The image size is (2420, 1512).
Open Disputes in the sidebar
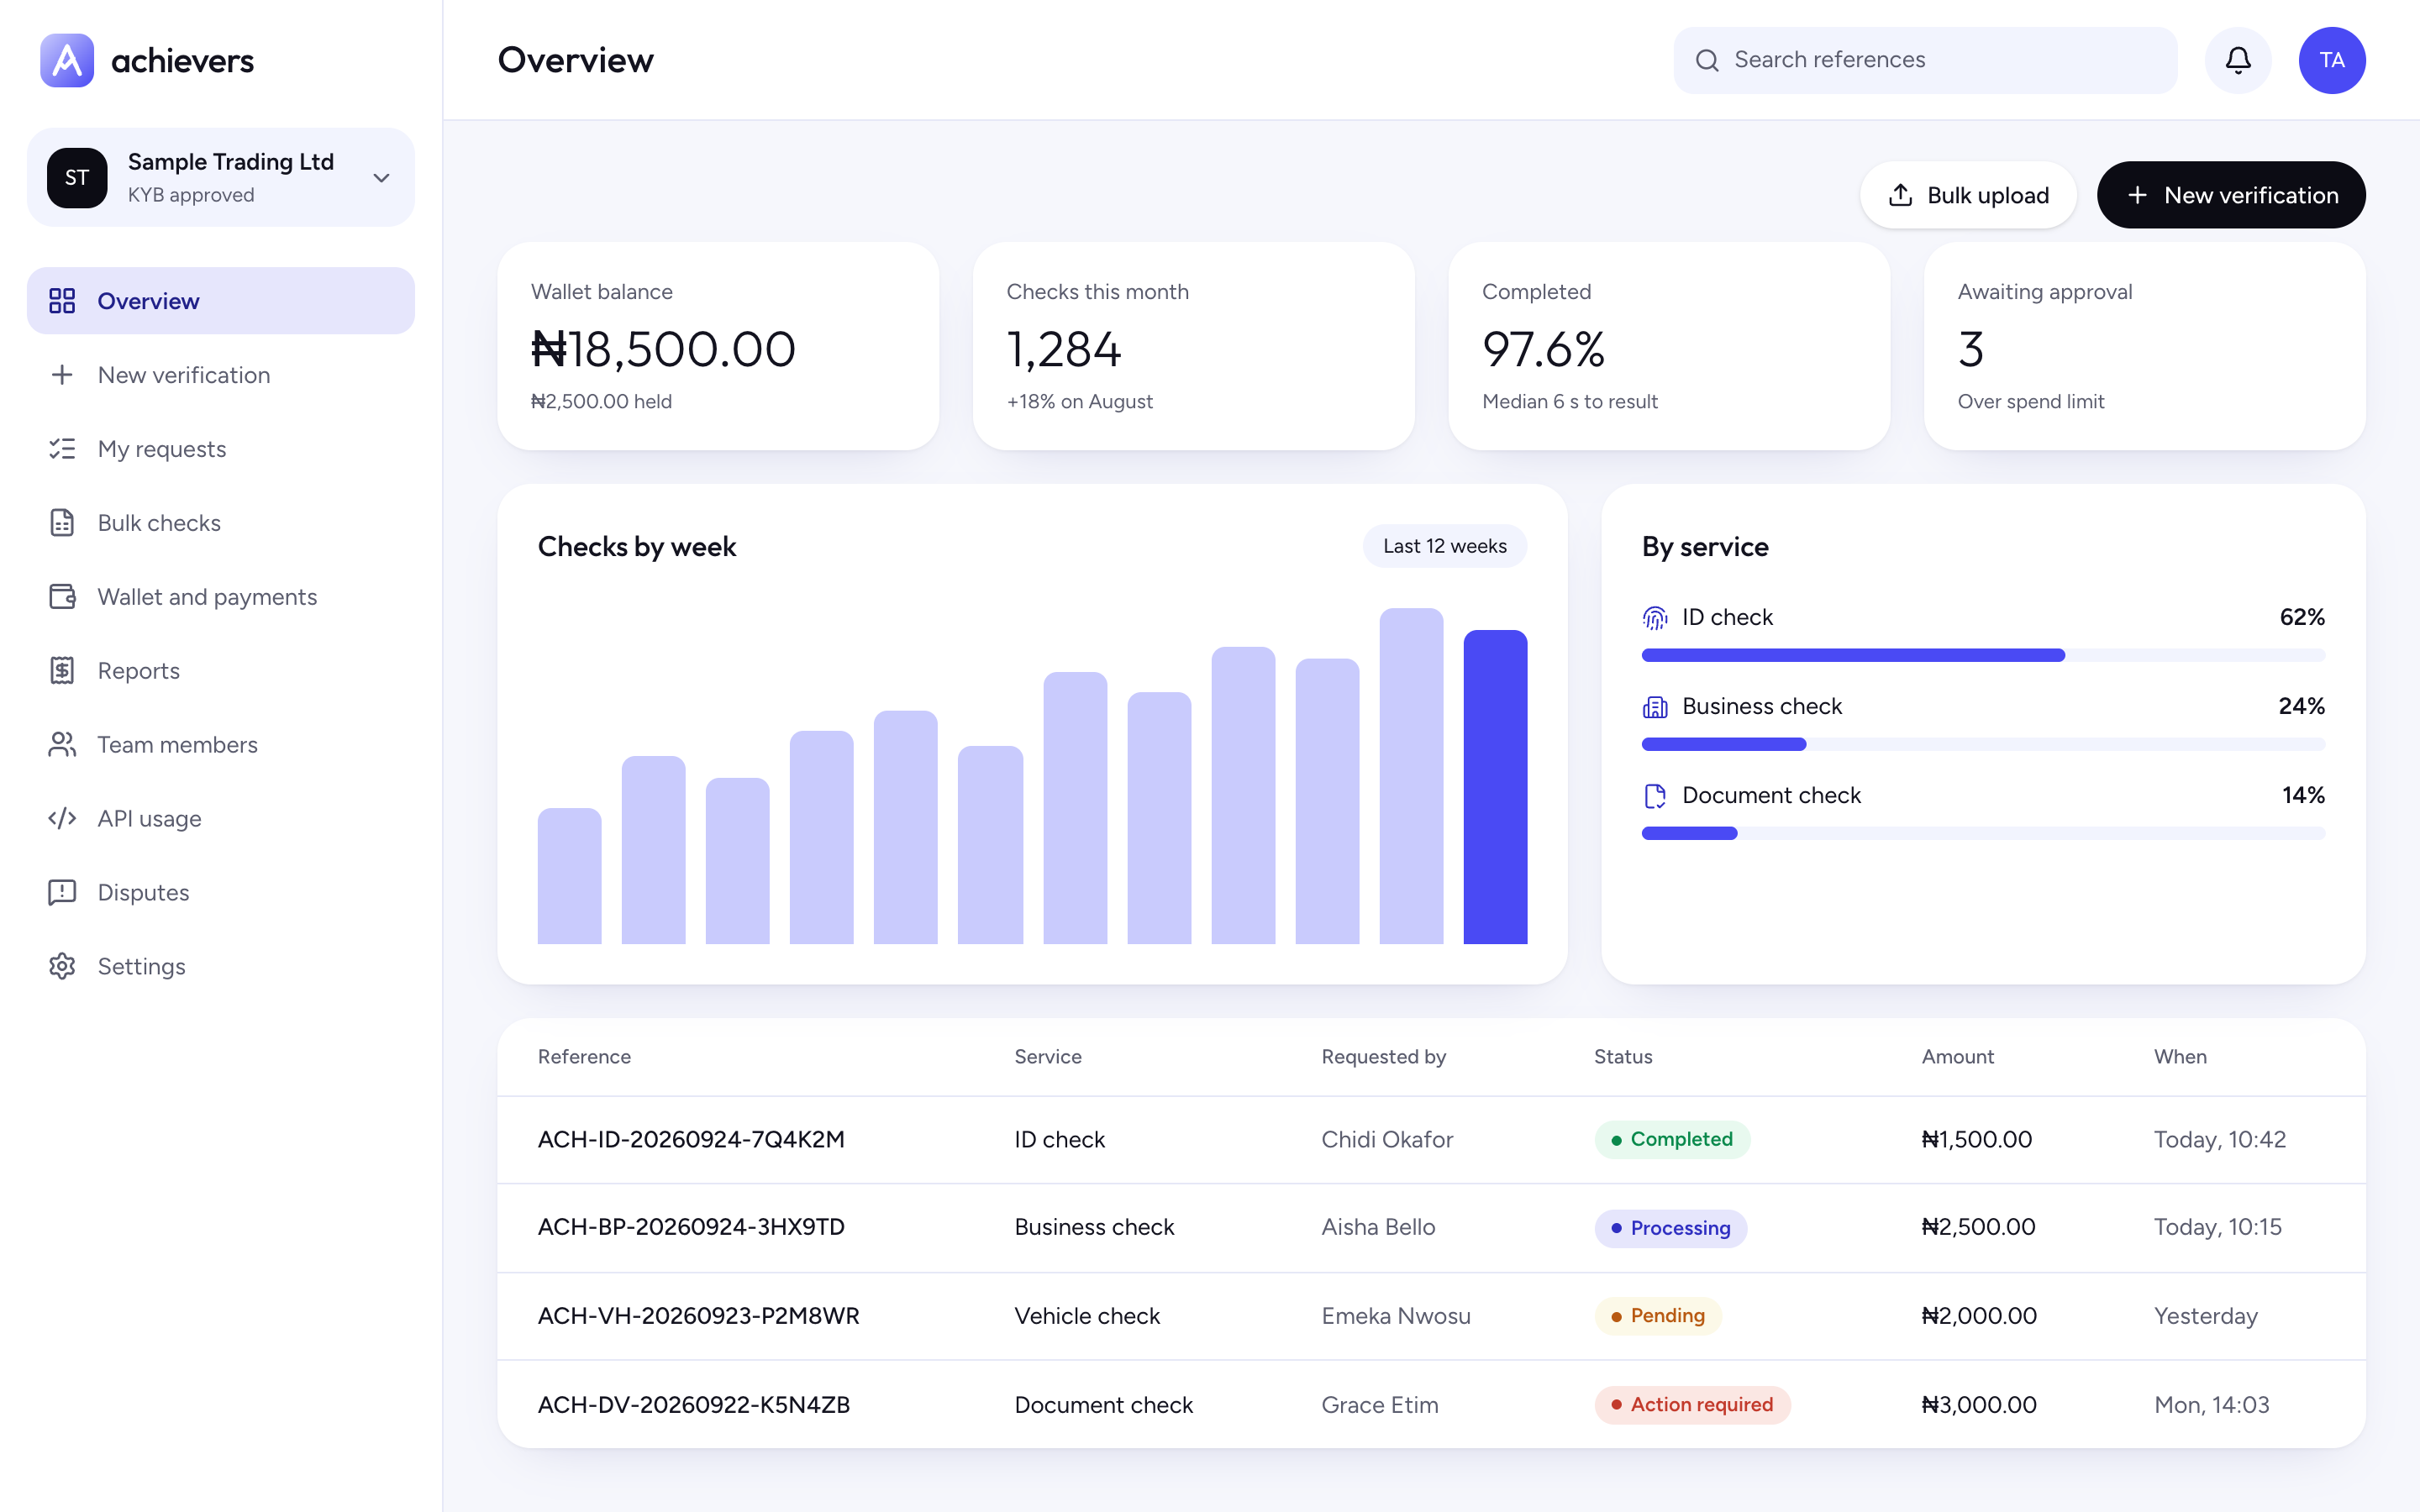pos(221,893)
